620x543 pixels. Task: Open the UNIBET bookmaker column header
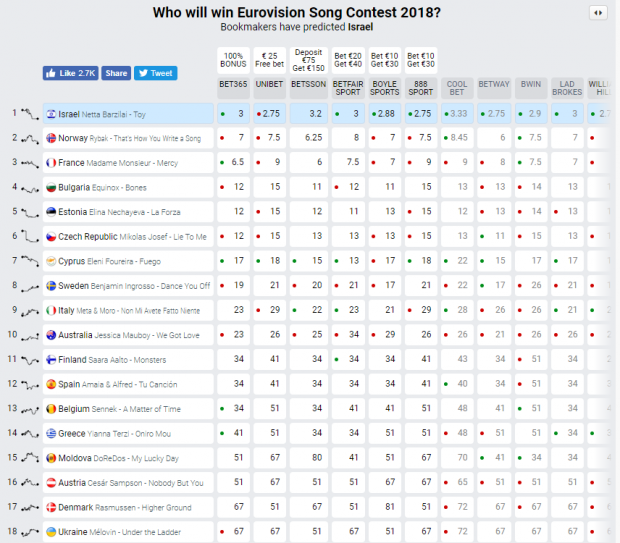click(269, 88)
